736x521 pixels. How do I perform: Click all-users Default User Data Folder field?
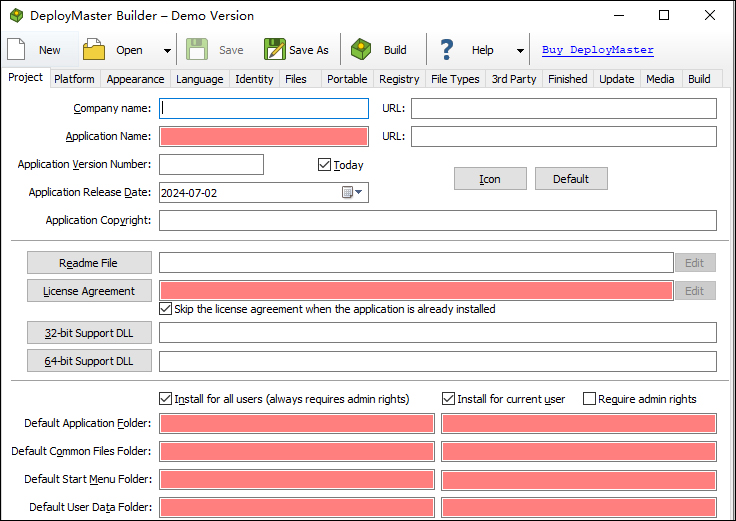(297, 508)
